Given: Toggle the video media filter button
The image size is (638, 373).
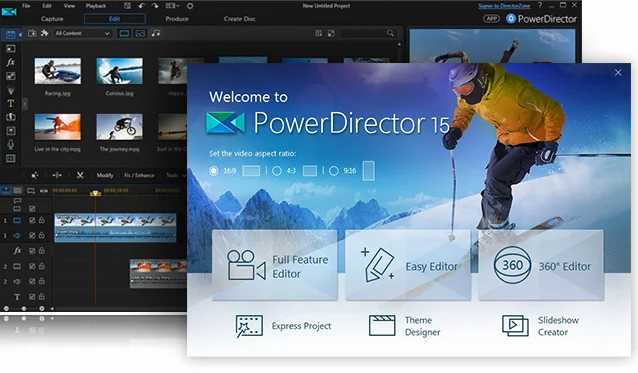Looking at the screenshot, I should [x=125, y=33].
